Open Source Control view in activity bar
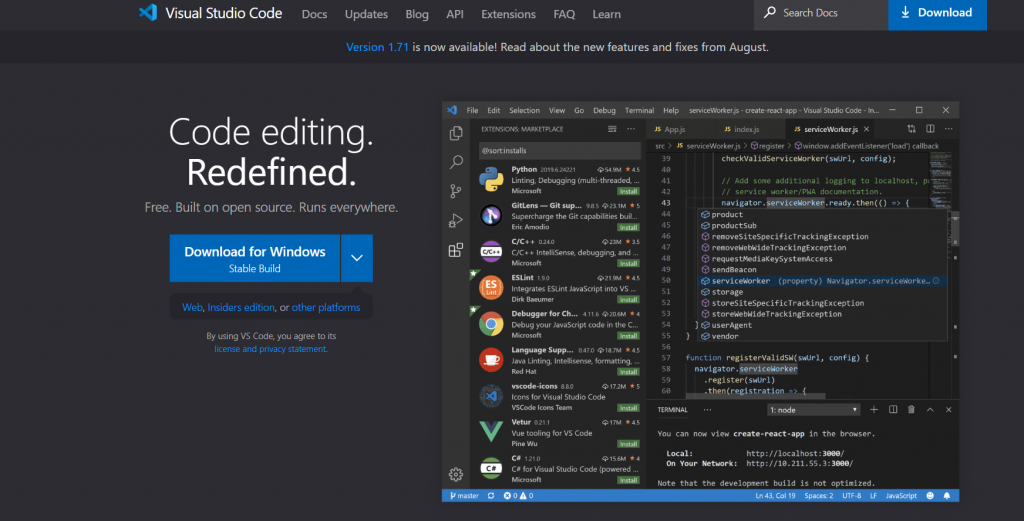Image resolution: width=1024 pixels, height=521 pixels. click(x=456, y=191)
